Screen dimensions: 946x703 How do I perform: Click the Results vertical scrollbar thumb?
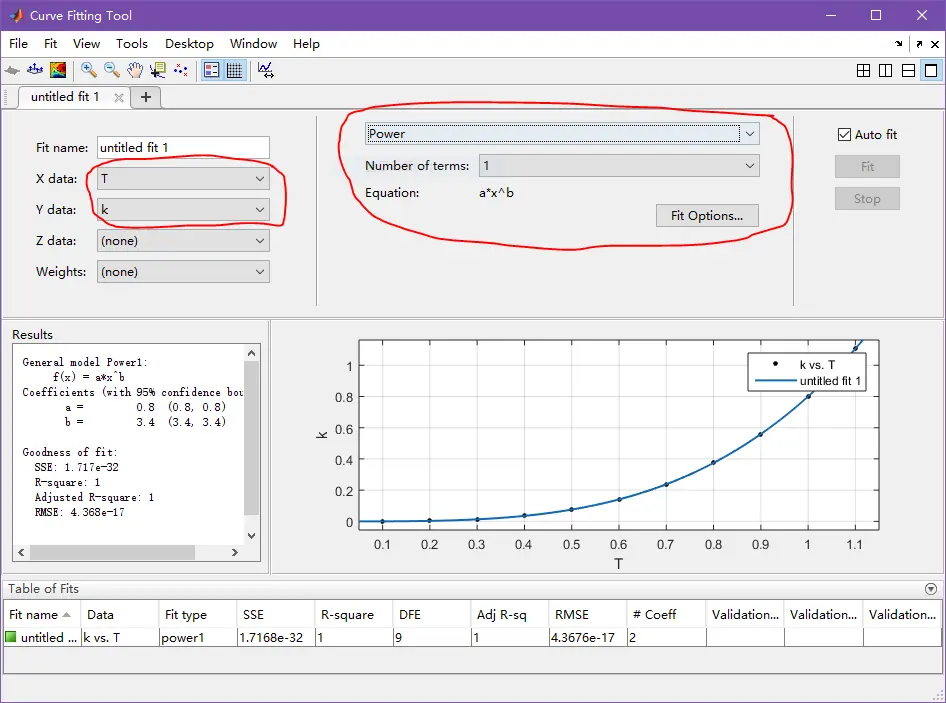(x=252, y=437)
